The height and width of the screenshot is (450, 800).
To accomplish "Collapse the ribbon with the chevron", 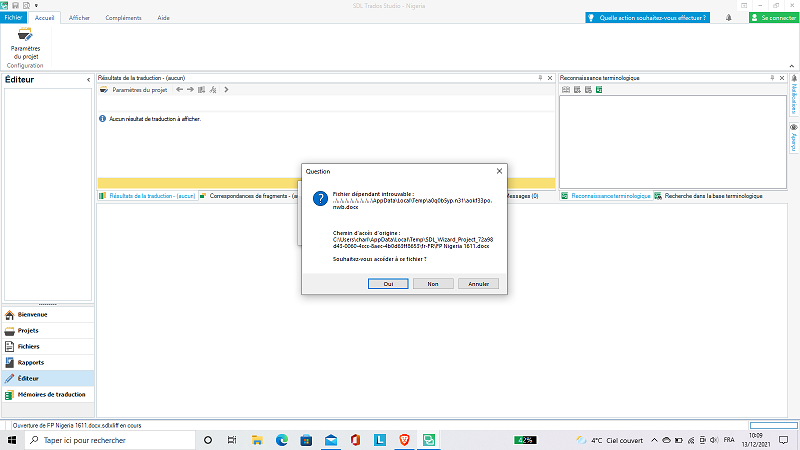I will coord(791,66).
